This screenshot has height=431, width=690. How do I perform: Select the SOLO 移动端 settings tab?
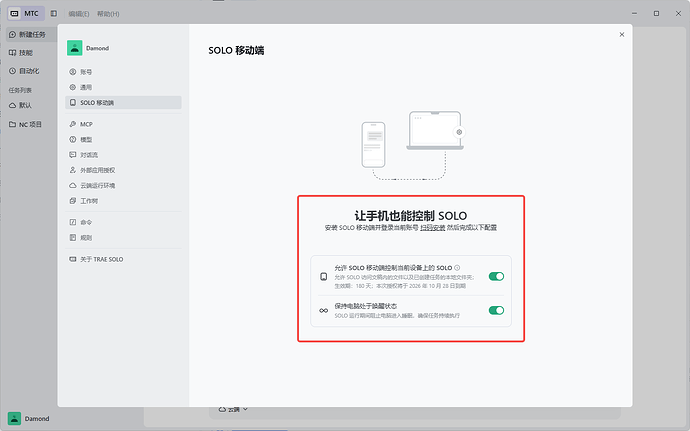point(123,103)
